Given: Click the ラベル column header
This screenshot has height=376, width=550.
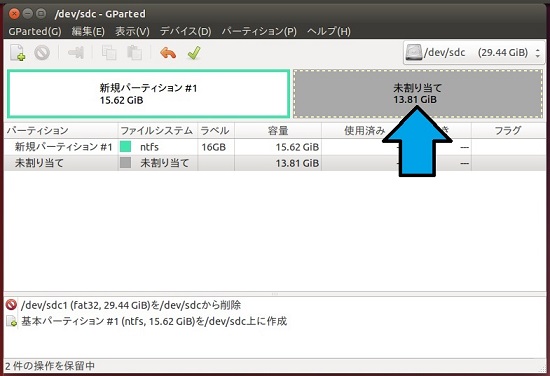Looking at the screenshot, I should (x=216, y=130).
